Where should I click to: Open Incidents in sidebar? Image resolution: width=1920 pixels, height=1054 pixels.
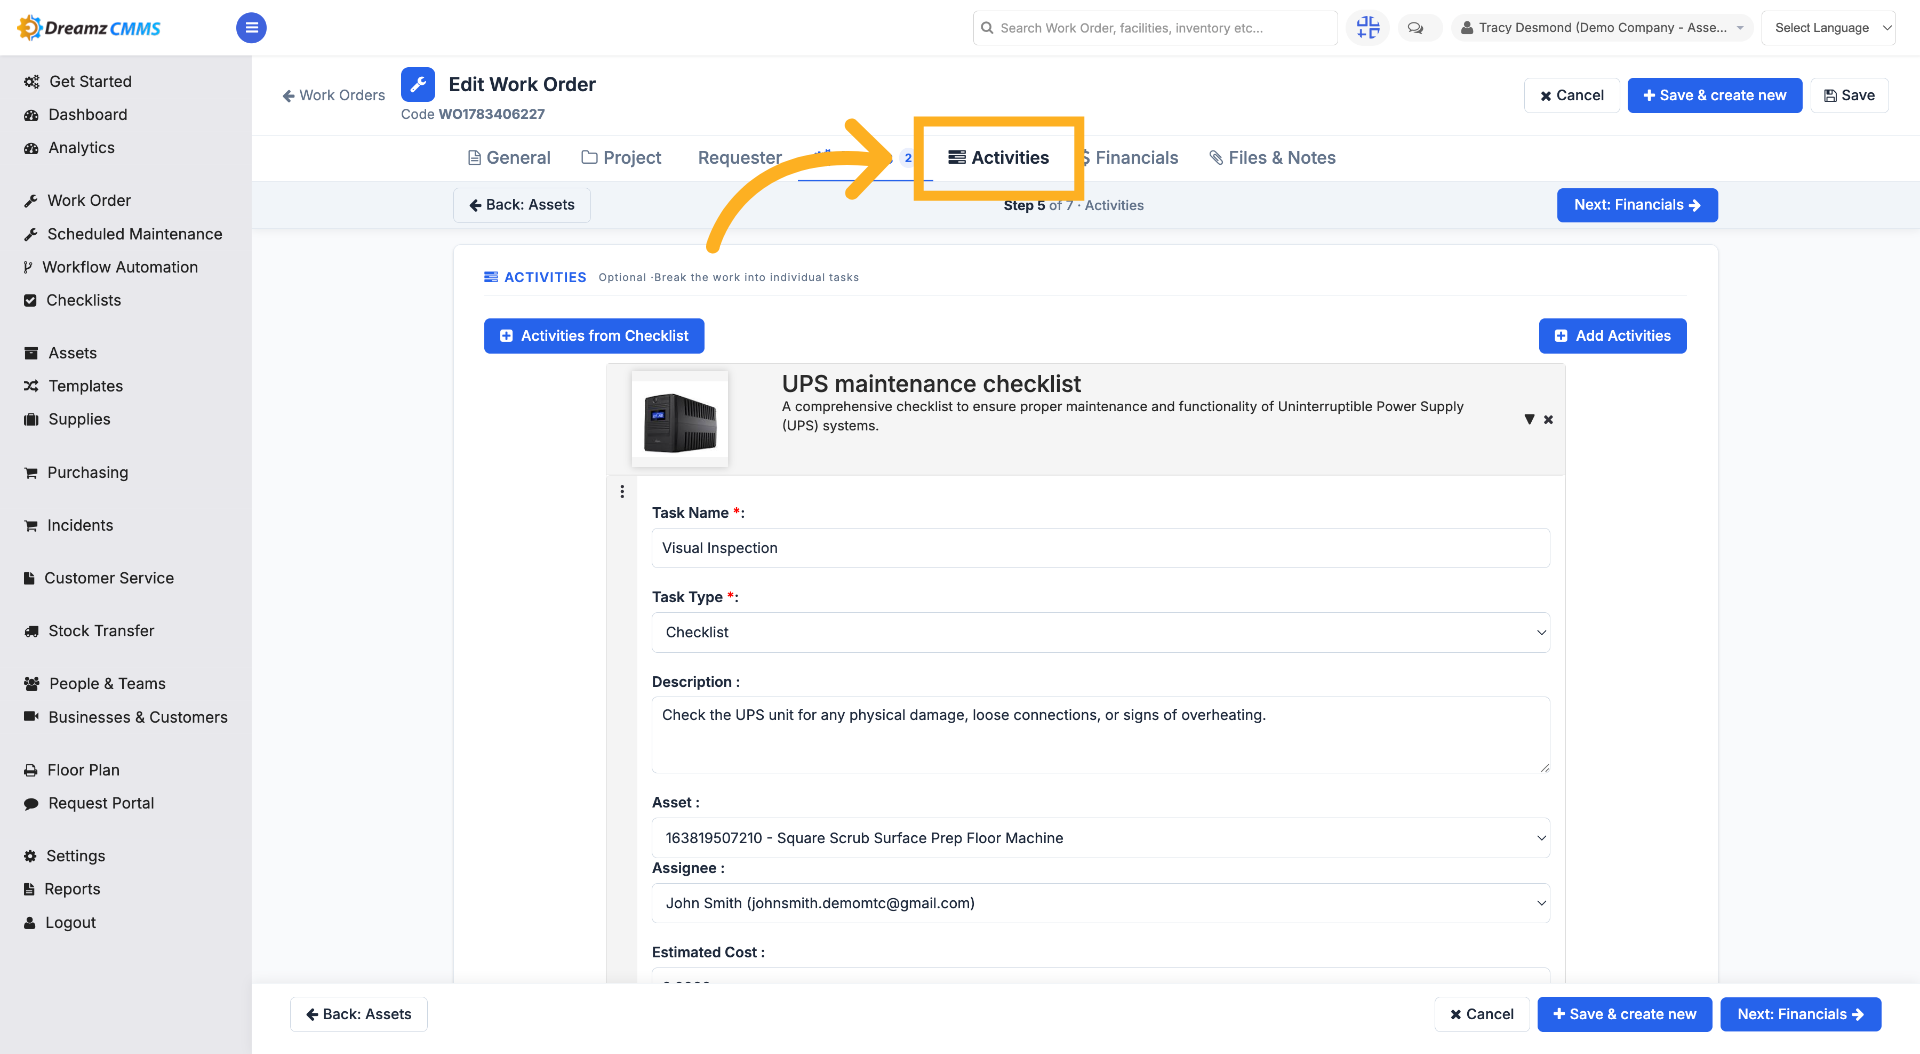[x=69, y=525]
